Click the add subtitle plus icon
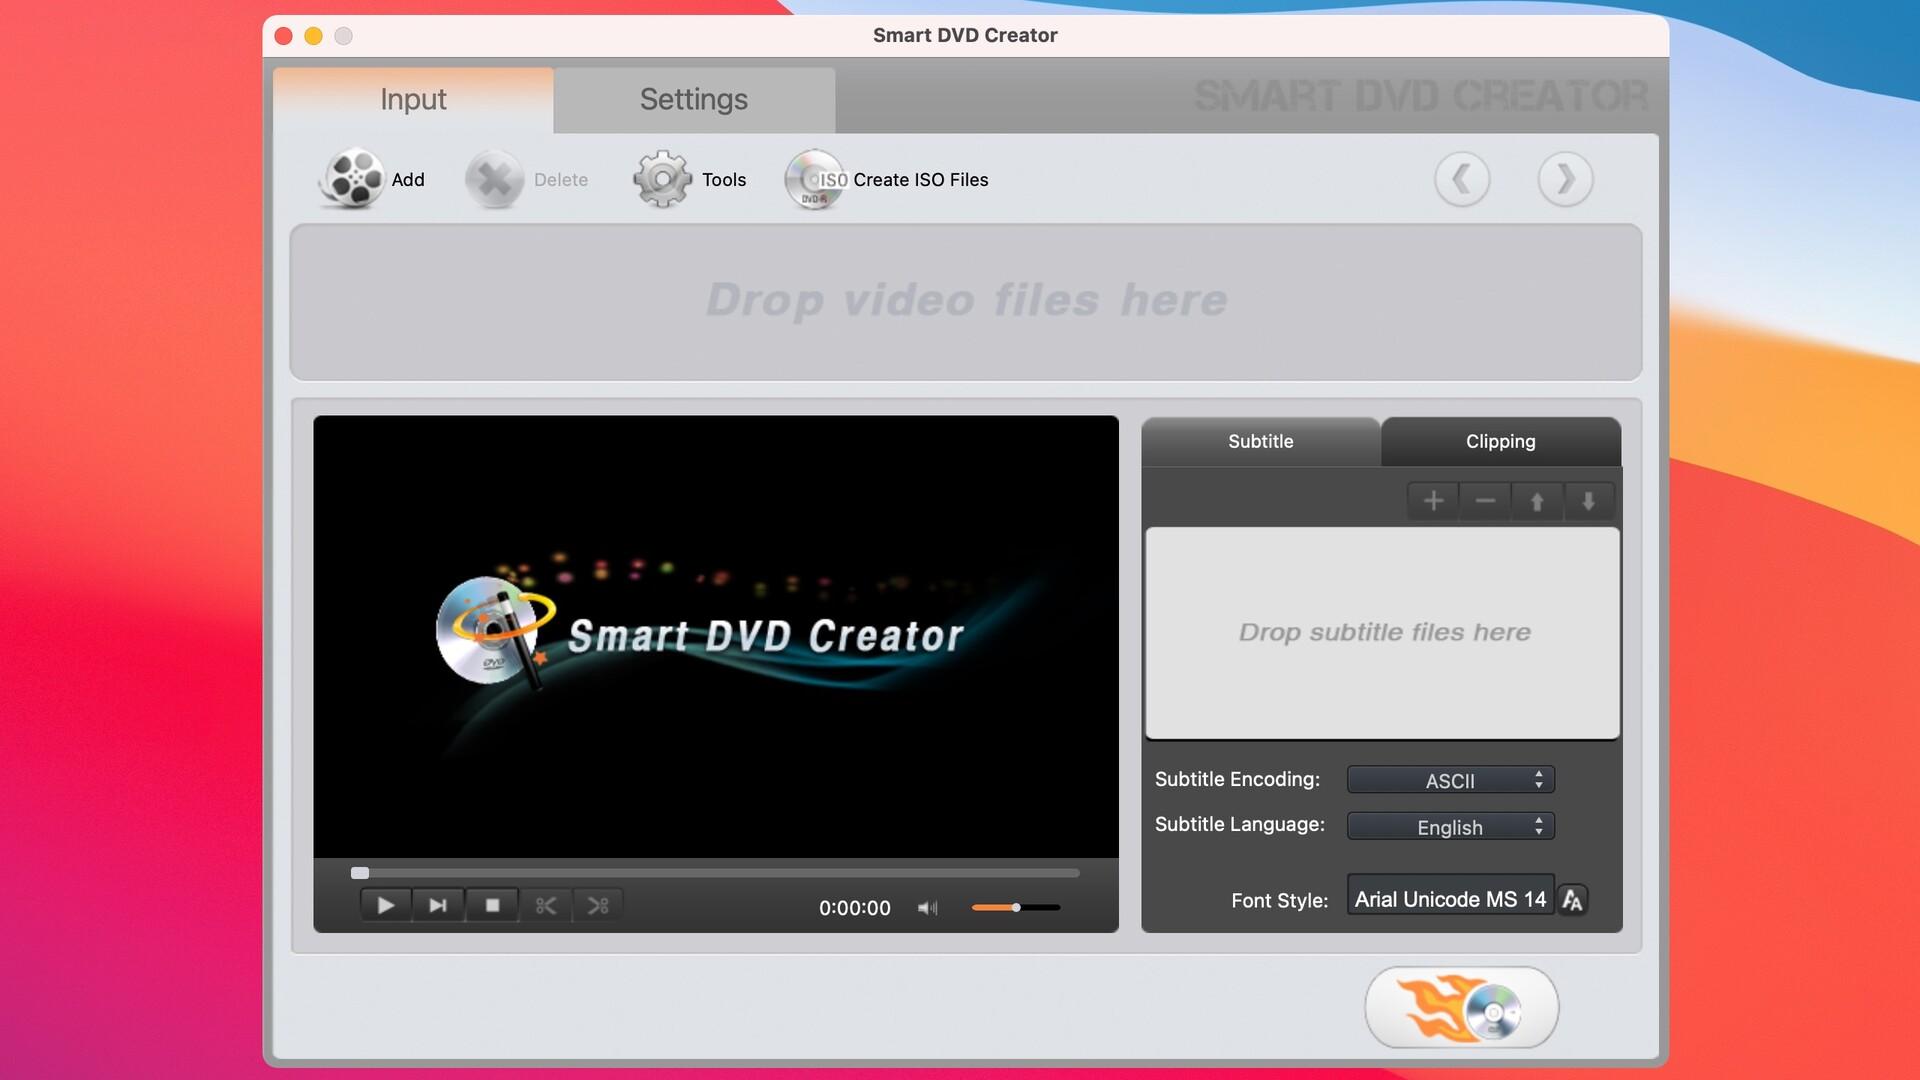 tap(1432, 500)
